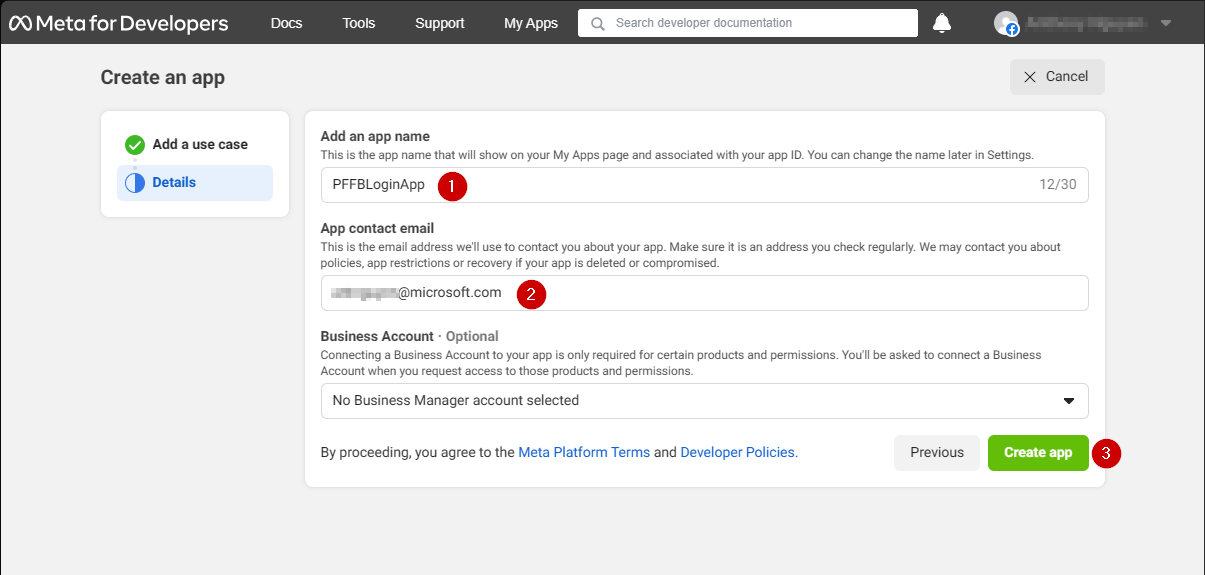This screenshot has width=1205, height=575.
Task: Open My Apps page
Action: tap(531, 23)
